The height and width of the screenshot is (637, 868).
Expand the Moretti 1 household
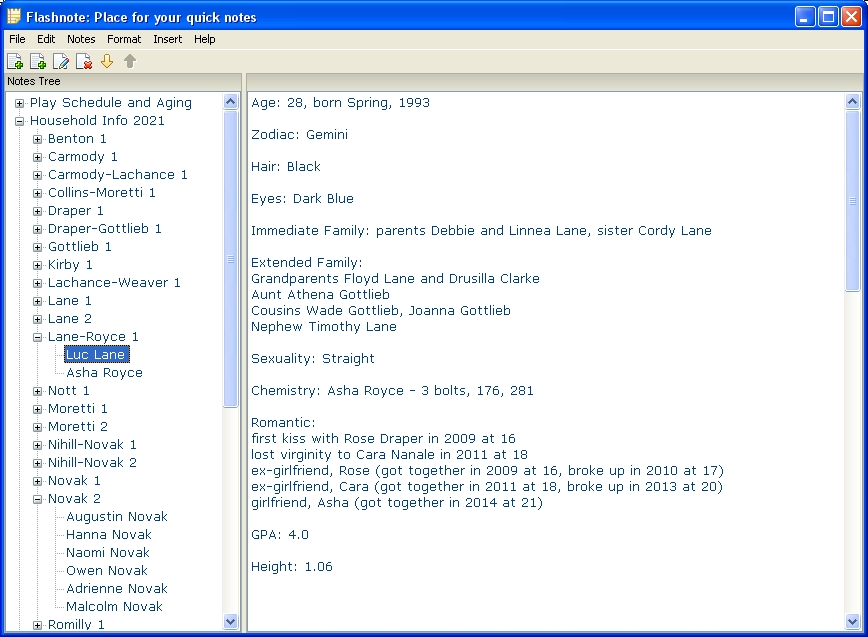37,409
